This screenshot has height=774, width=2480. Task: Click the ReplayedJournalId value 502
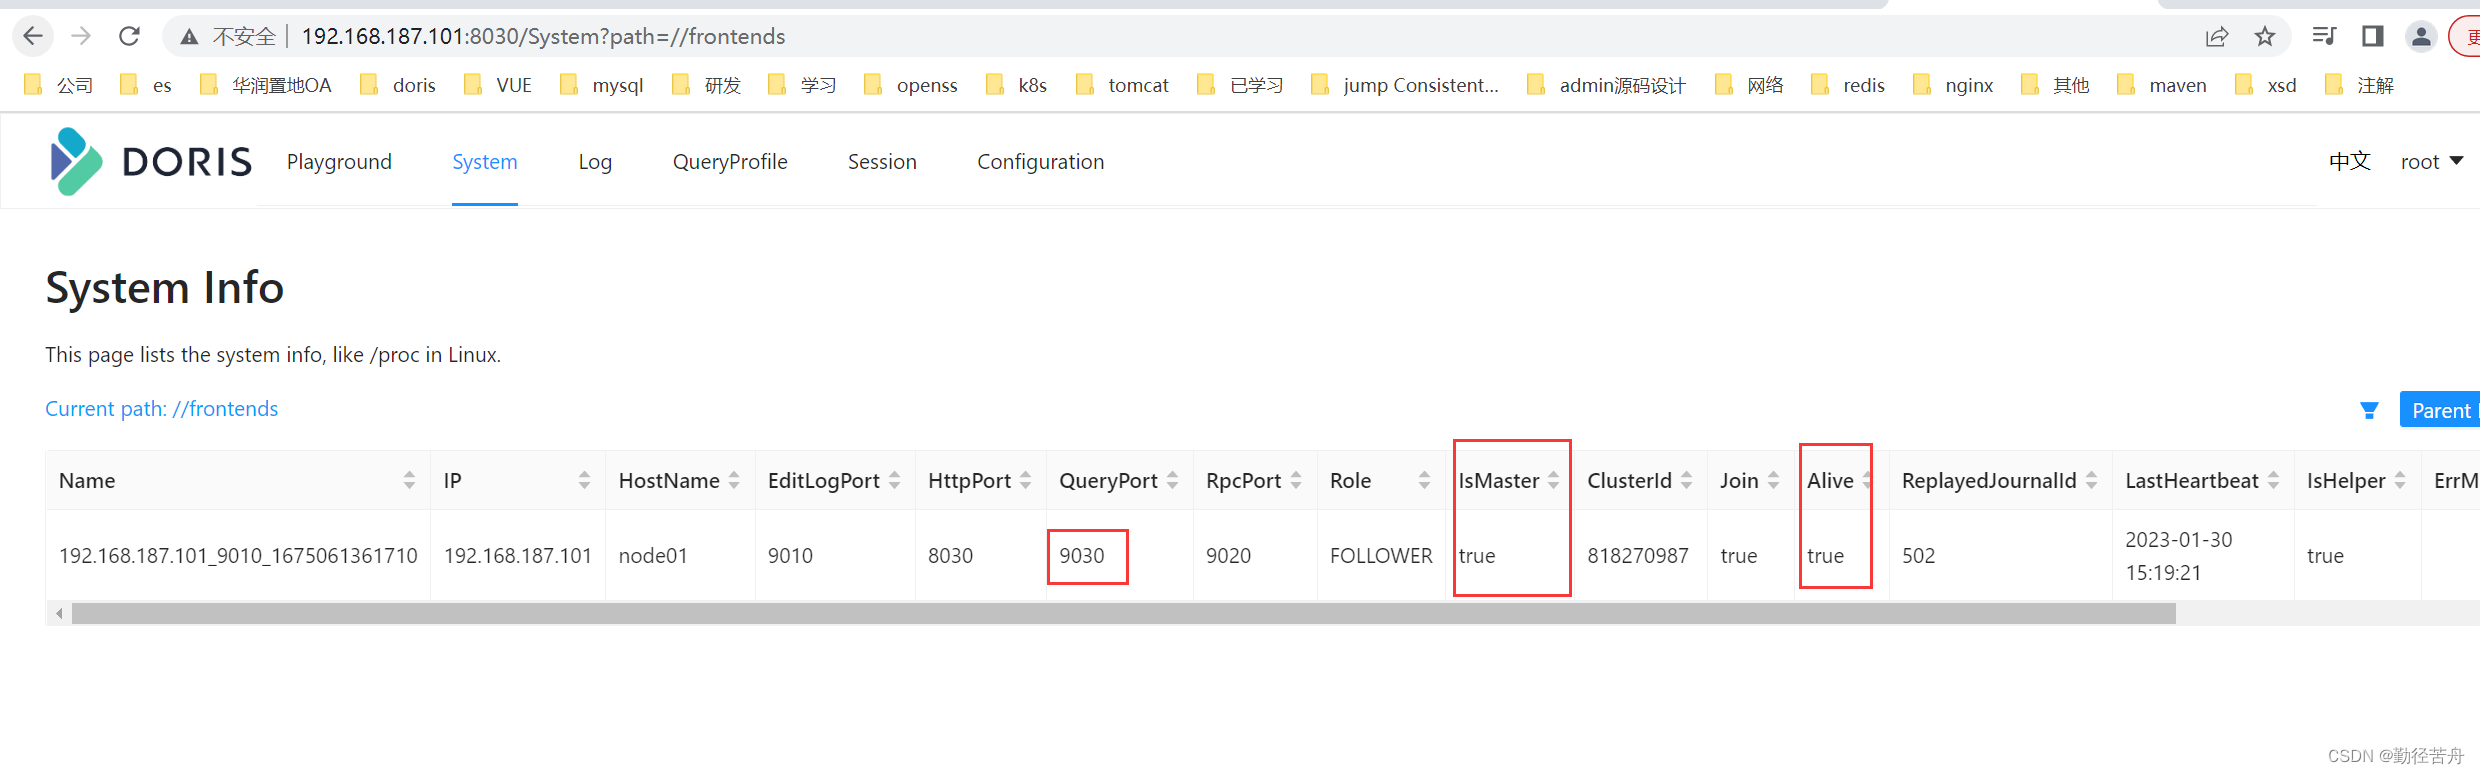click(1918, 555)
